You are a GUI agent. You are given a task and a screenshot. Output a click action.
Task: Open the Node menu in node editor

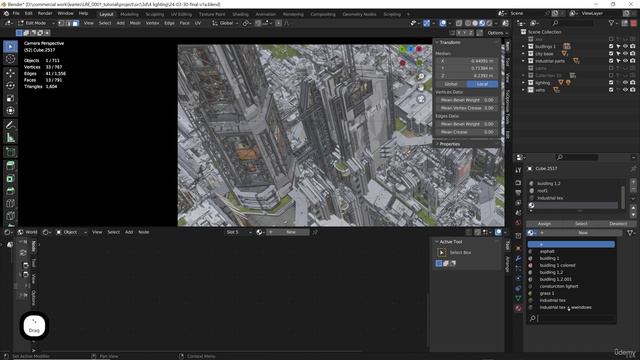[143, 232]
